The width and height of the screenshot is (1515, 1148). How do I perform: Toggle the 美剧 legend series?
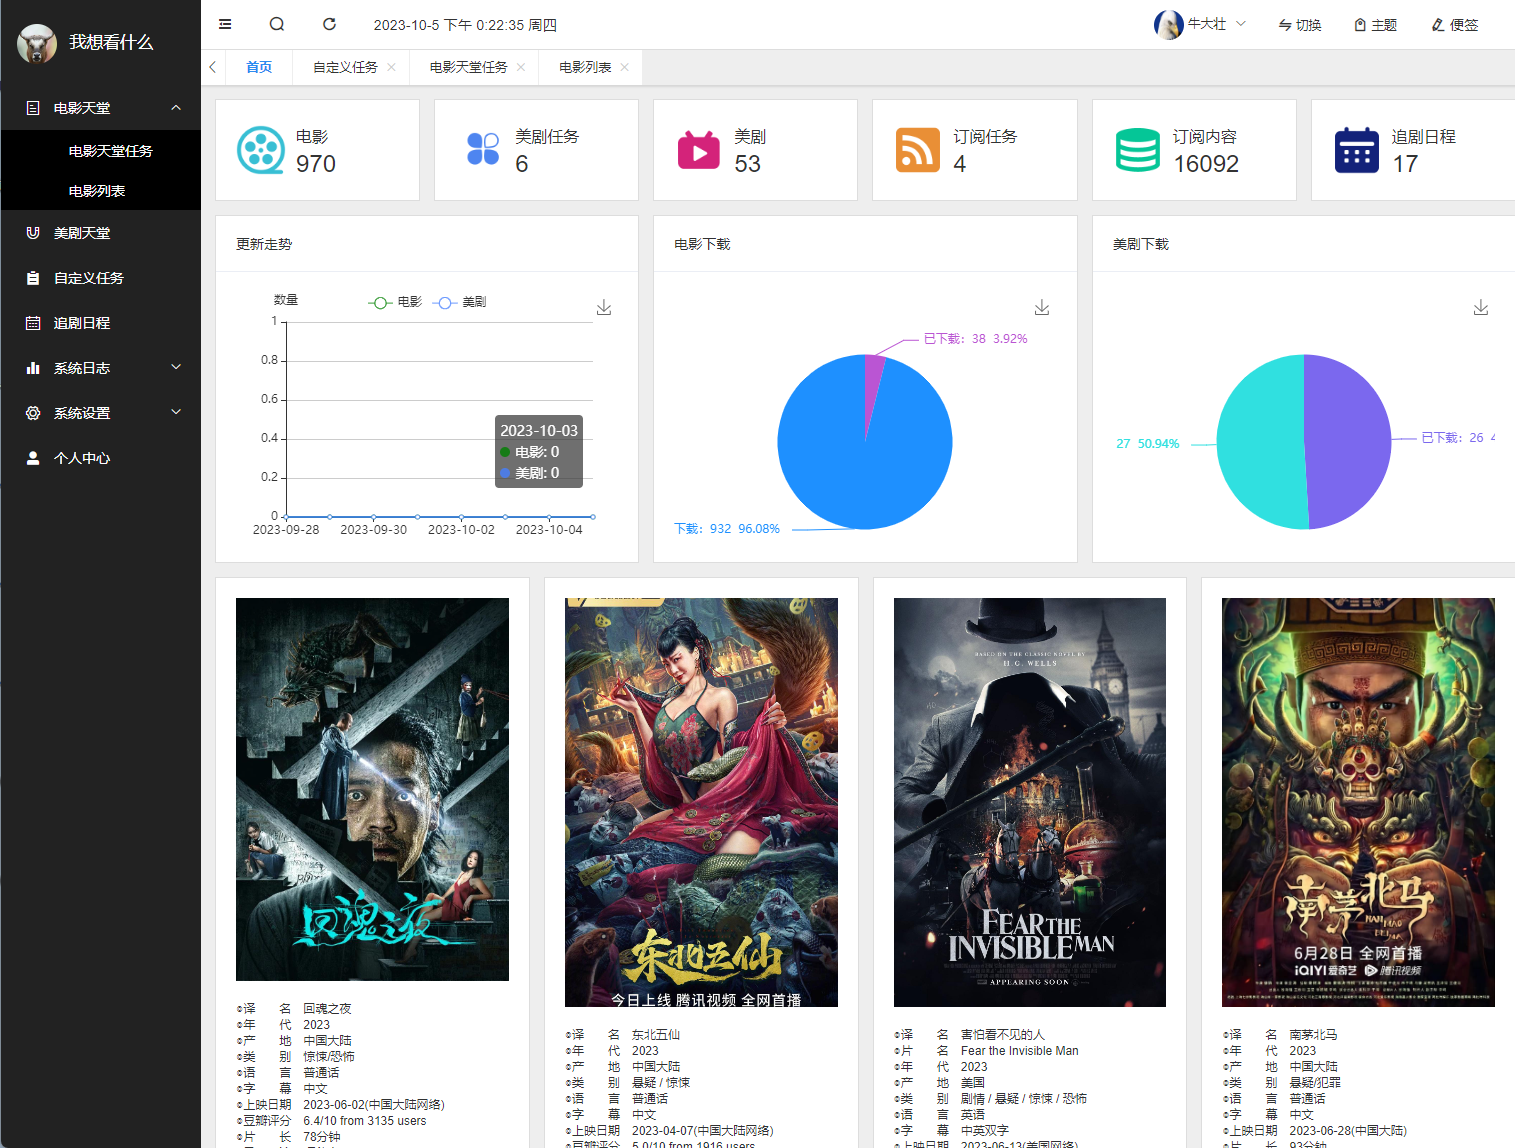coord(460,302)
